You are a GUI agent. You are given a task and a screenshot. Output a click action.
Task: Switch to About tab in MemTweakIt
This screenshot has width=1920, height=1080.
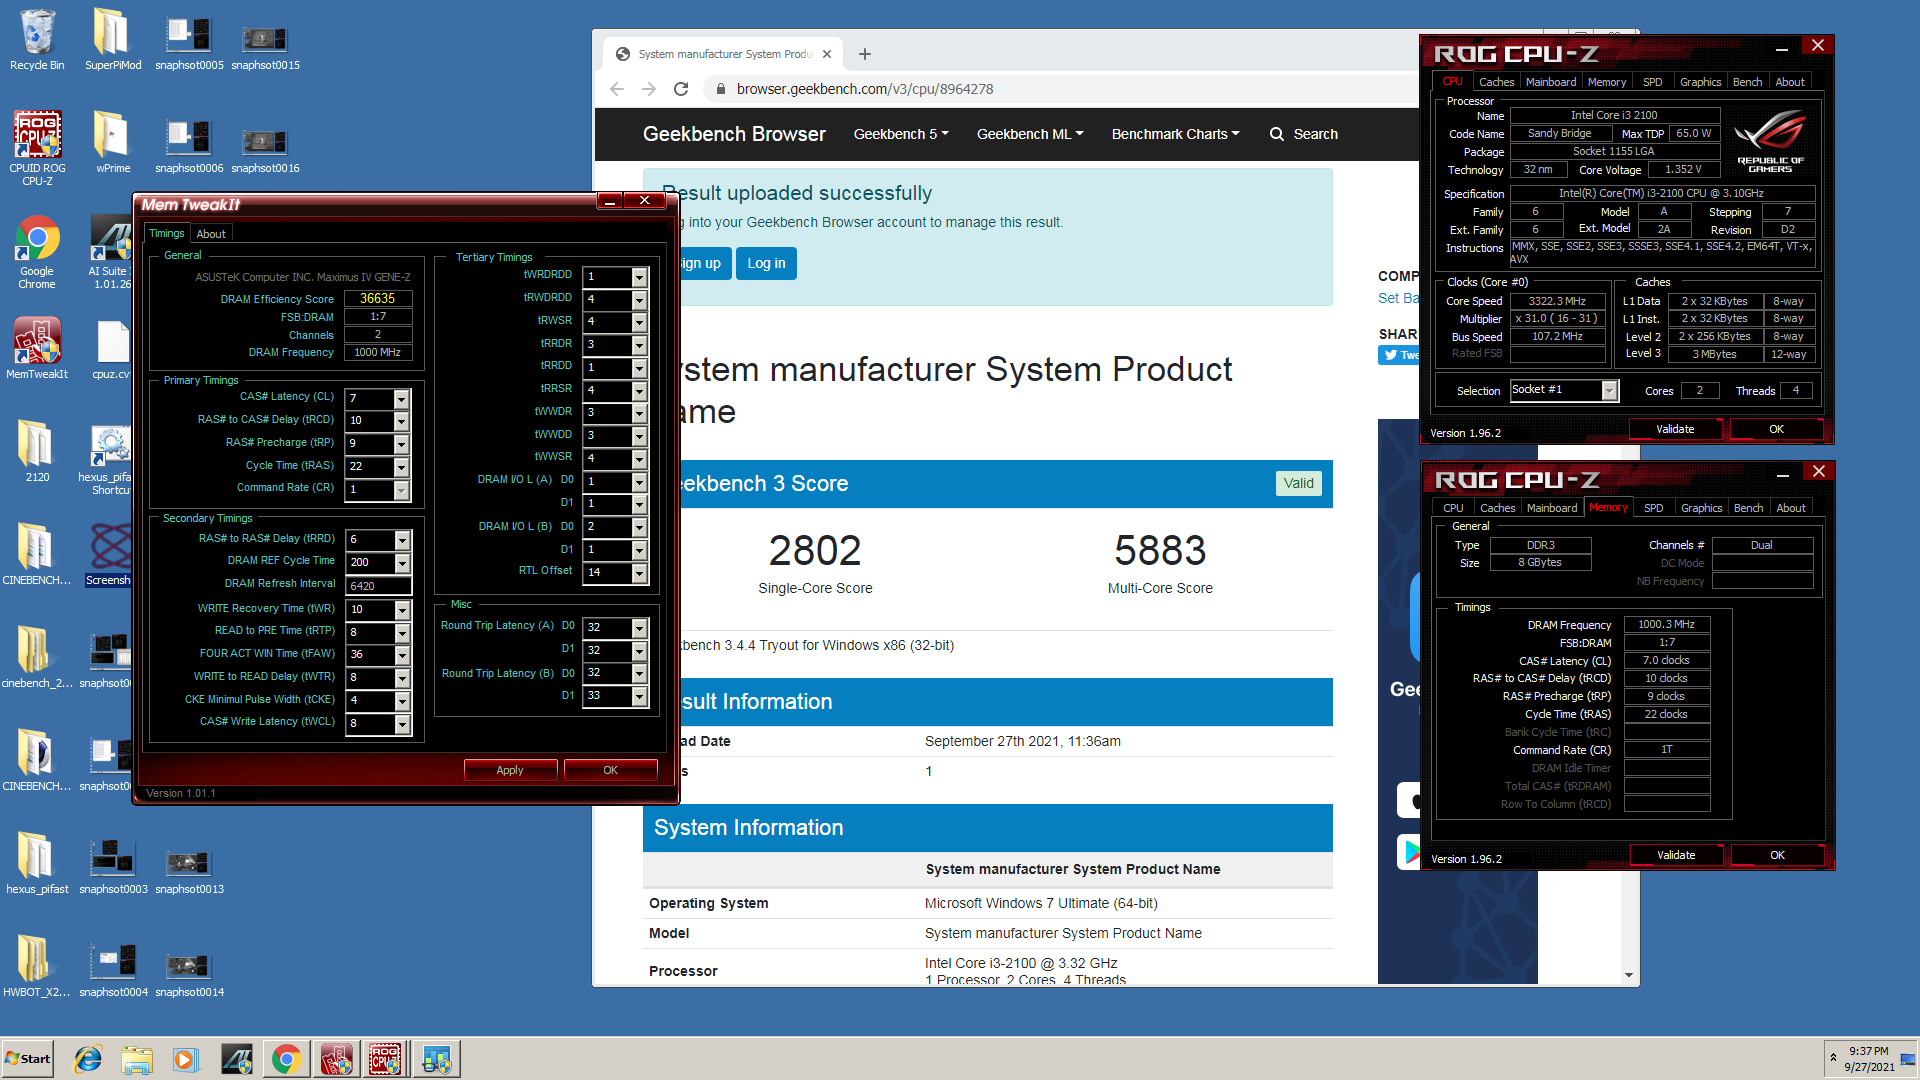click(211, 234)
